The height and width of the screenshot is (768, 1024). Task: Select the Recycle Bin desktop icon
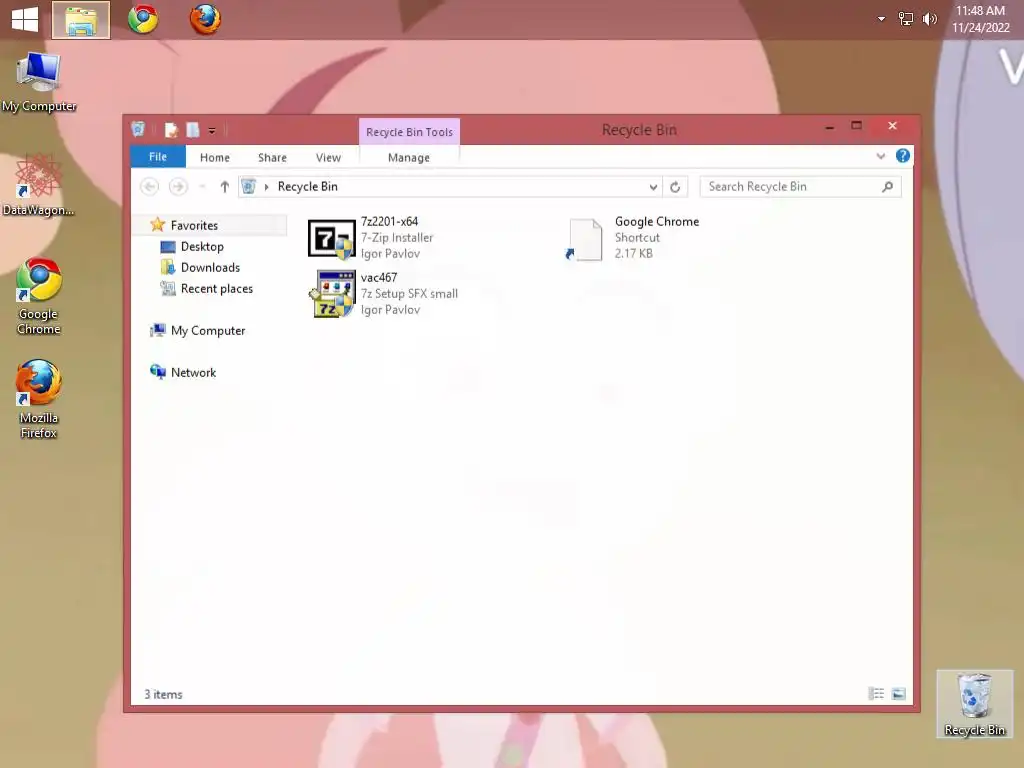click(974, 704)
